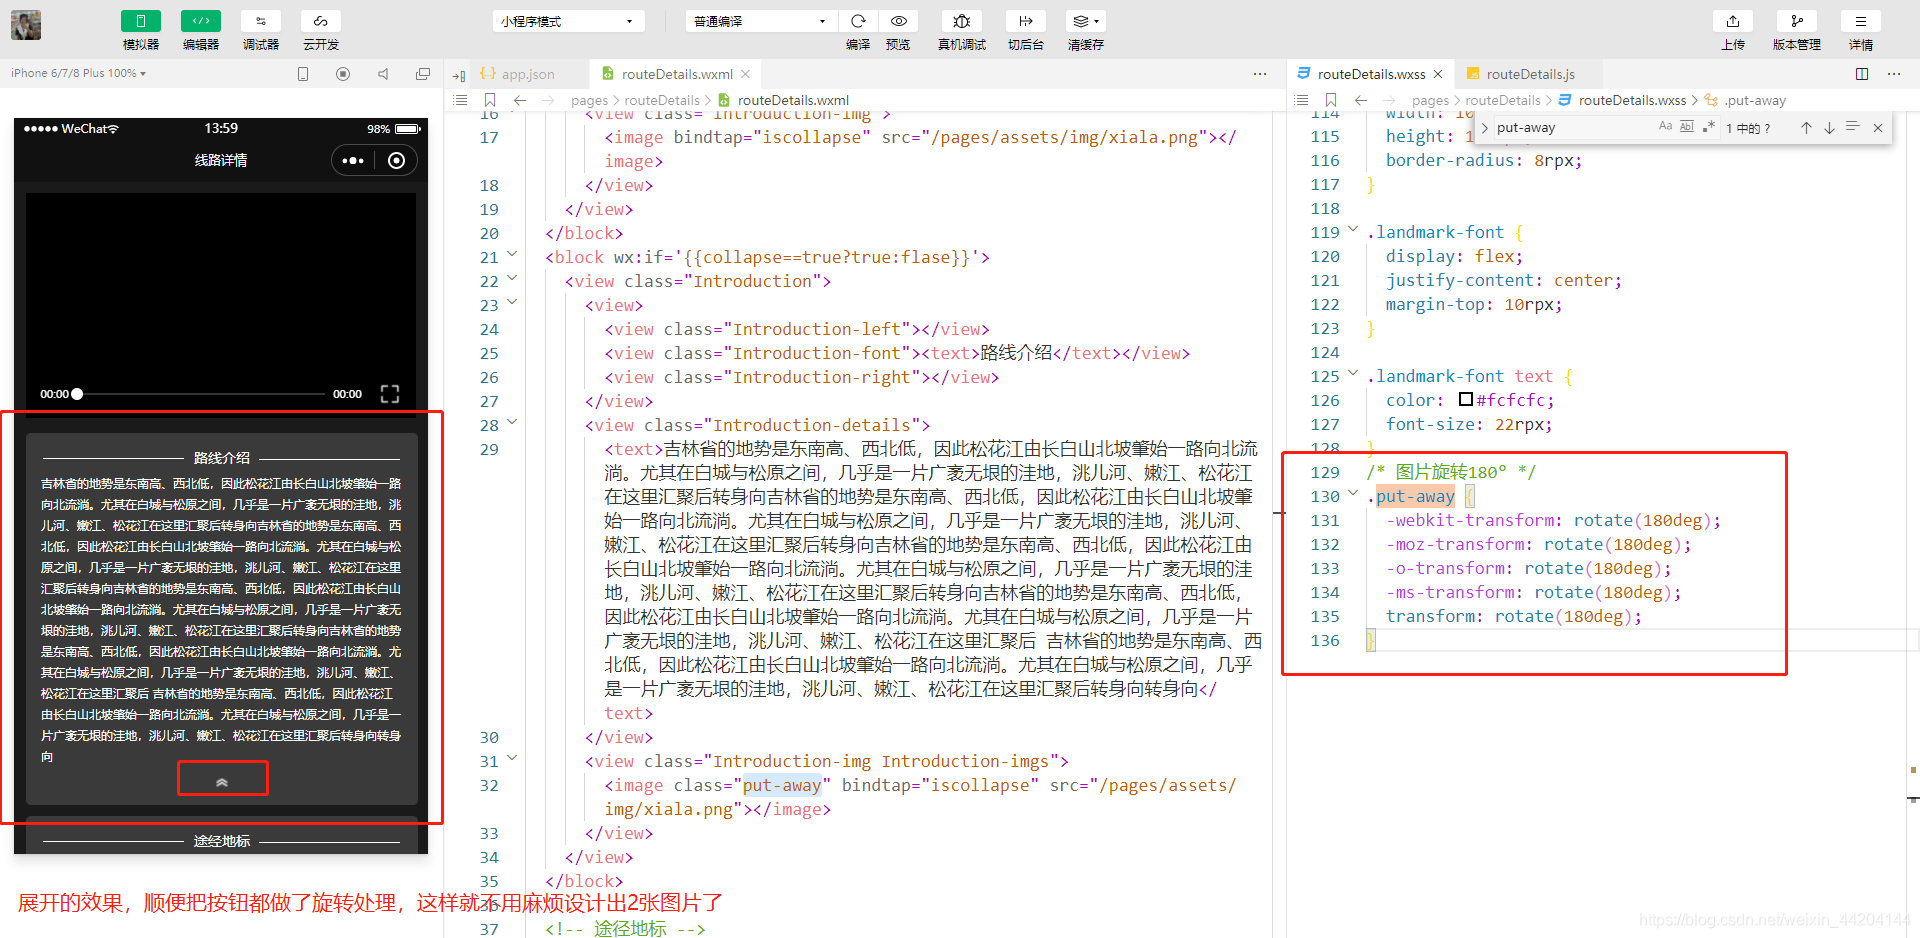Click the #fcfcfc color swatch
This screenshot has height=938, width=1920.
coord(1466,399)
